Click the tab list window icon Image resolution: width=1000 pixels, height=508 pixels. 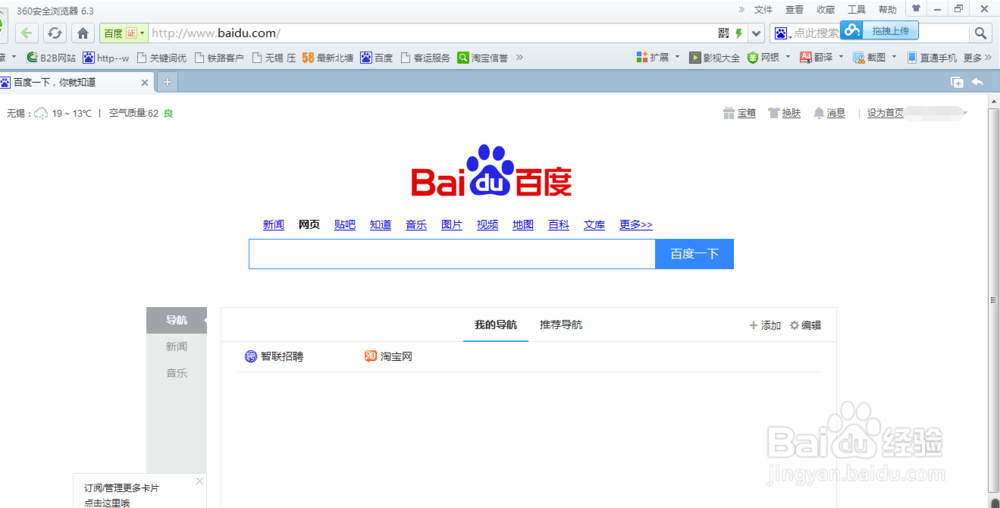click(x=957, y=82)
